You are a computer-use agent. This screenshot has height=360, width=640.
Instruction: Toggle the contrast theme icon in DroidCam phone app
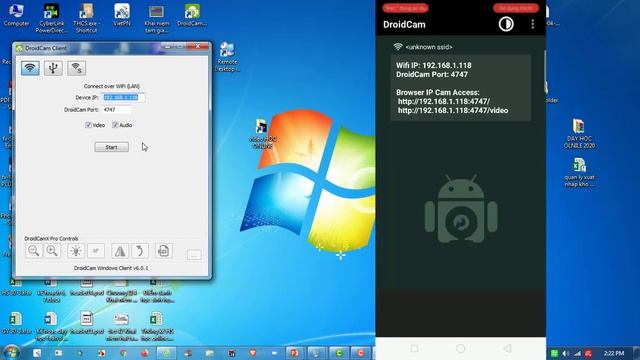[506, 24]
